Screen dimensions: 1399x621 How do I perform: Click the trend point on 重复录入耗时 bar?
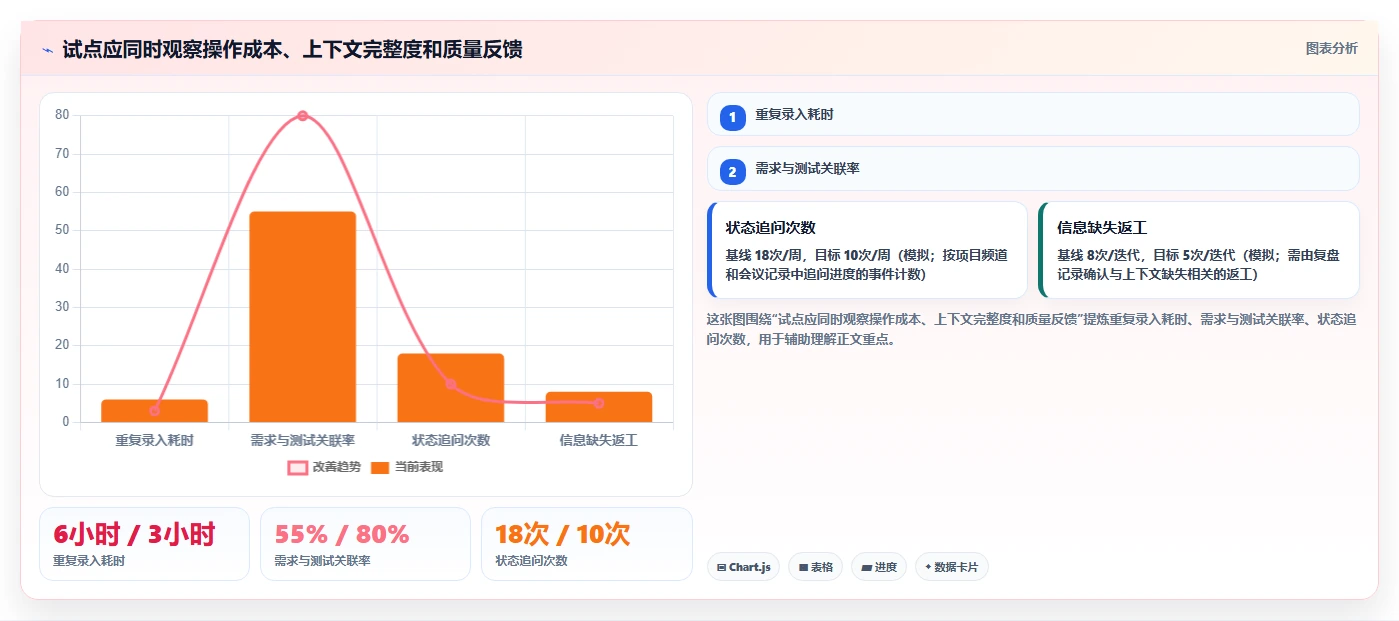pyautogui.click(x=154, y=411)
